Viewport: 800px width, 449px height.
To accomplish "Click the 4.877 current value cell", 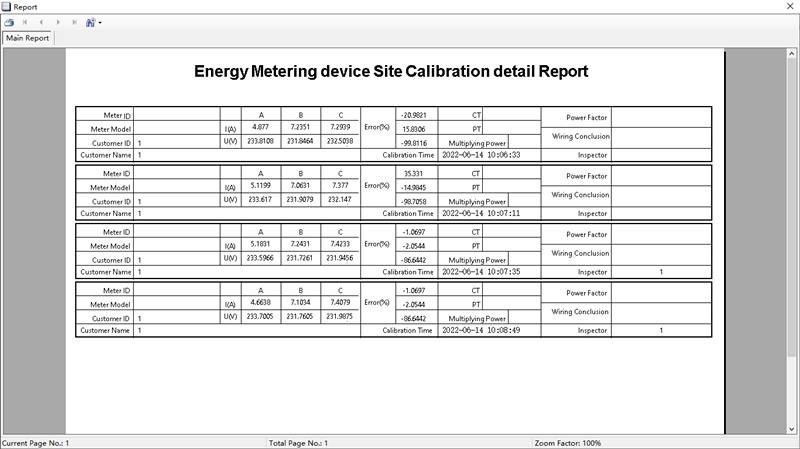I will coord(260,128).
